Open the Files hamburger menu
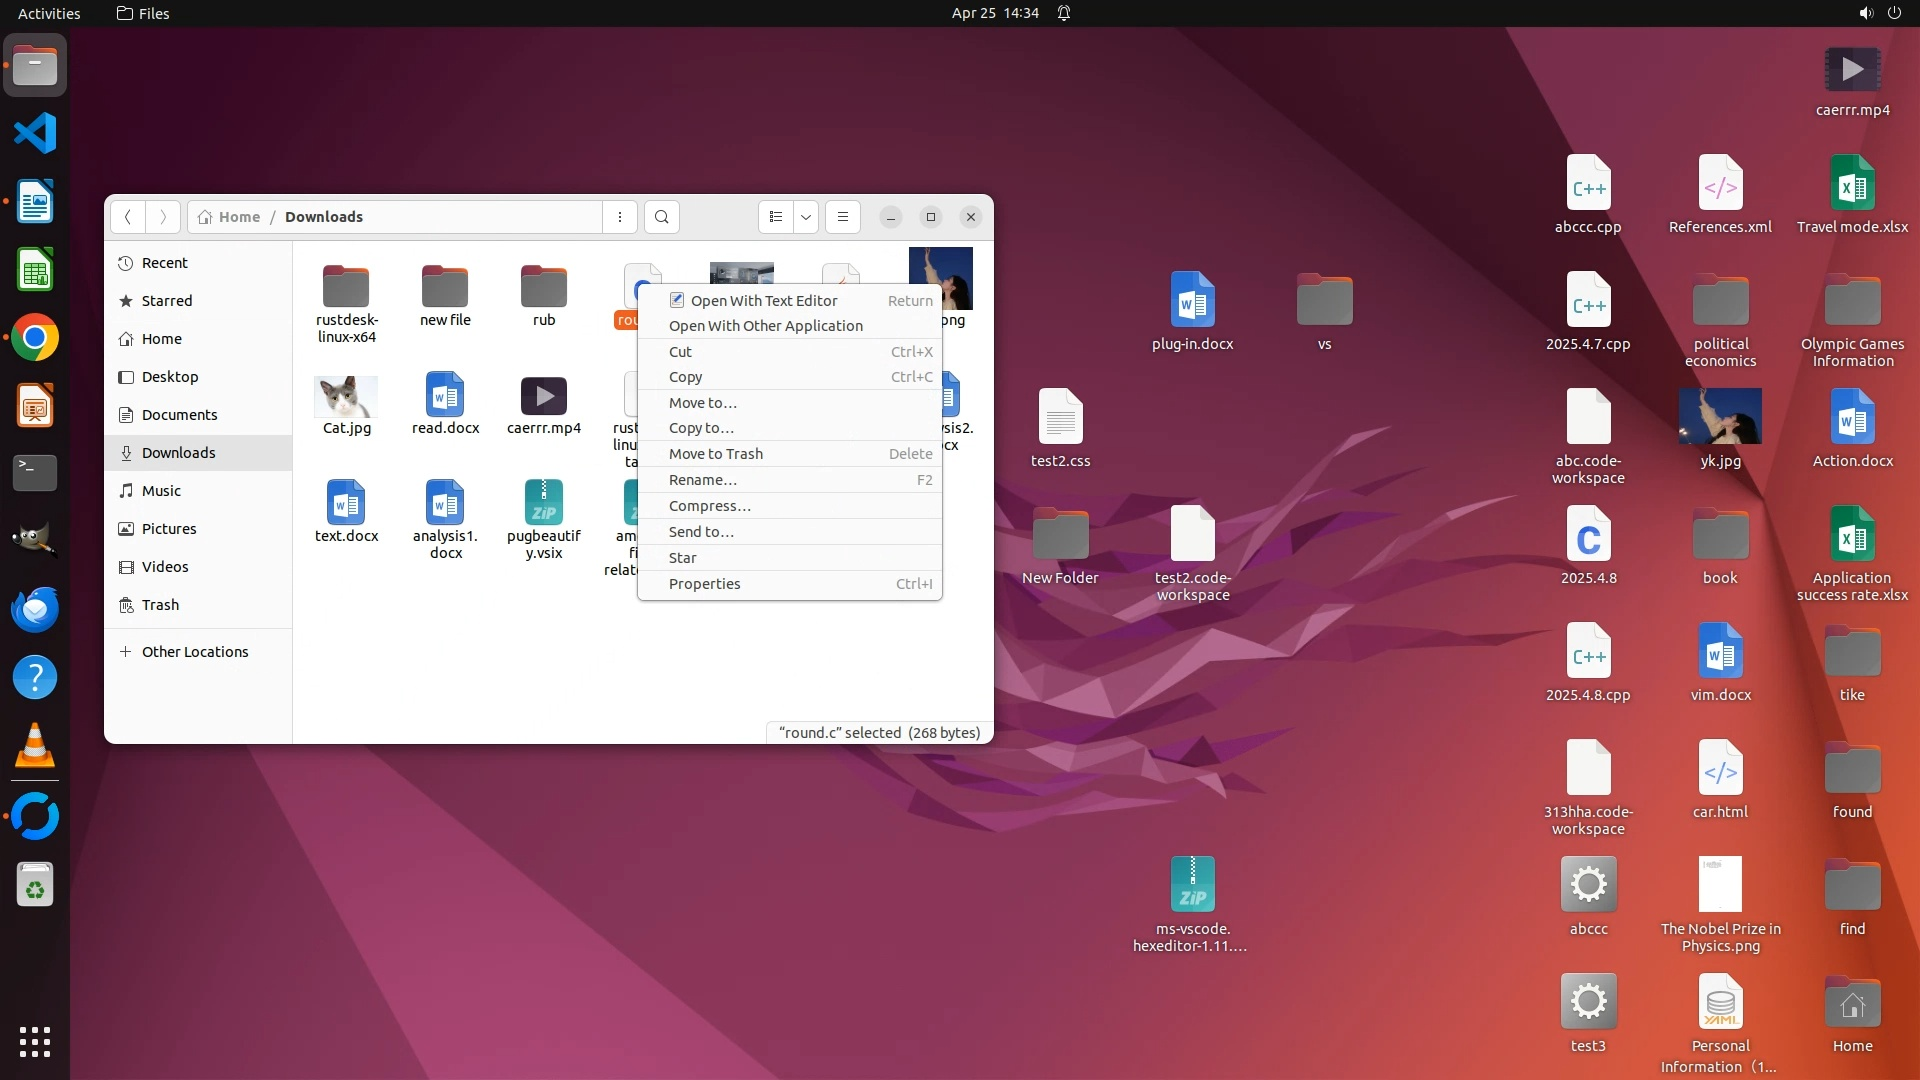The height and width of the screenshot is (1080, 1920). [843, 217]
